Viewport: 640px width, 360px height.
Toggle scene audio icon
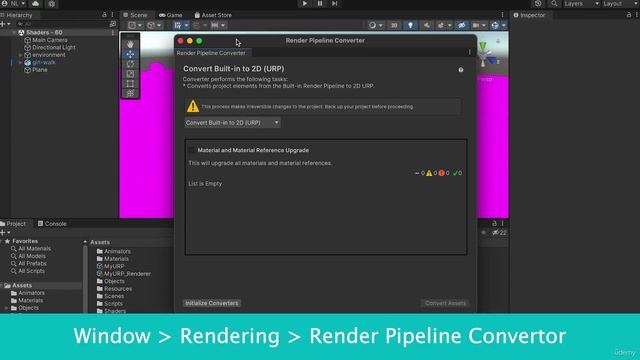pos(427,25)
